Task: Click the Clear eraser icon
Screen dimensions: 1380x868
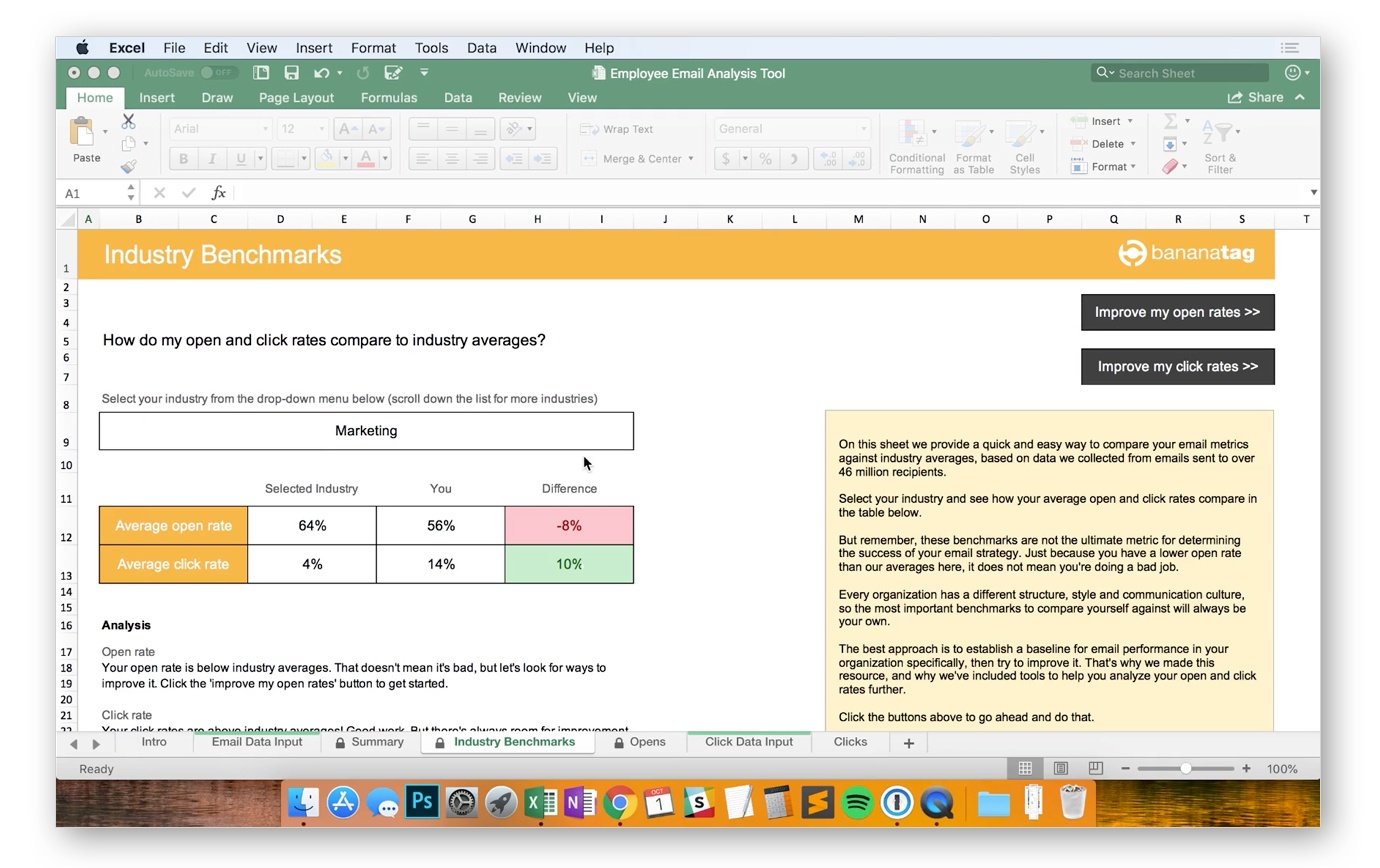Action: (x=1171, y=167)
